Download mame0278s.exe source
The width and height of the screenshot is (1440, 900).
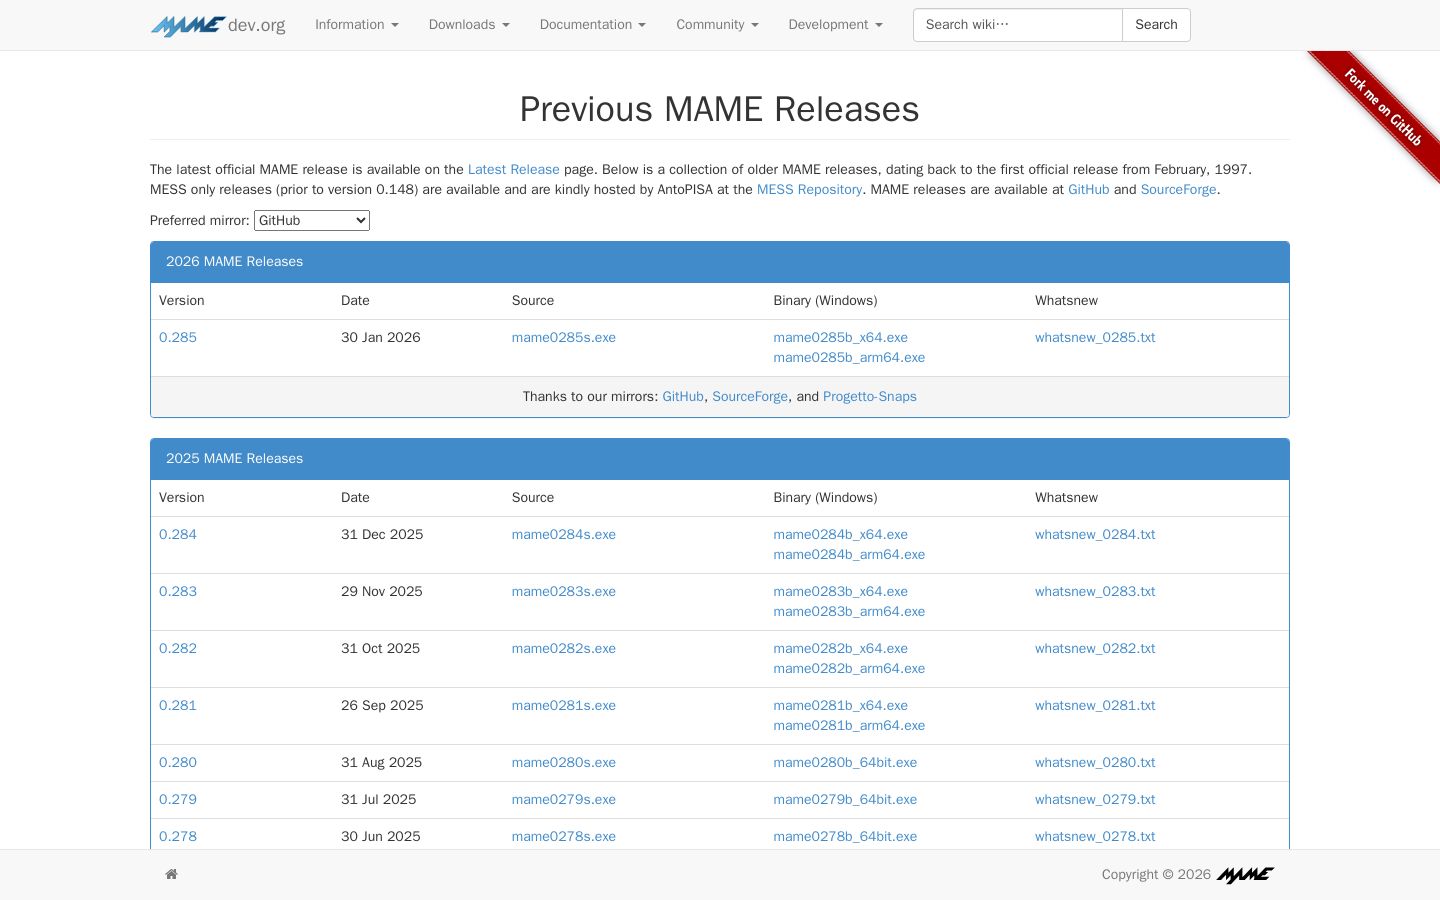pyautogui.click(x=564, y=837)
